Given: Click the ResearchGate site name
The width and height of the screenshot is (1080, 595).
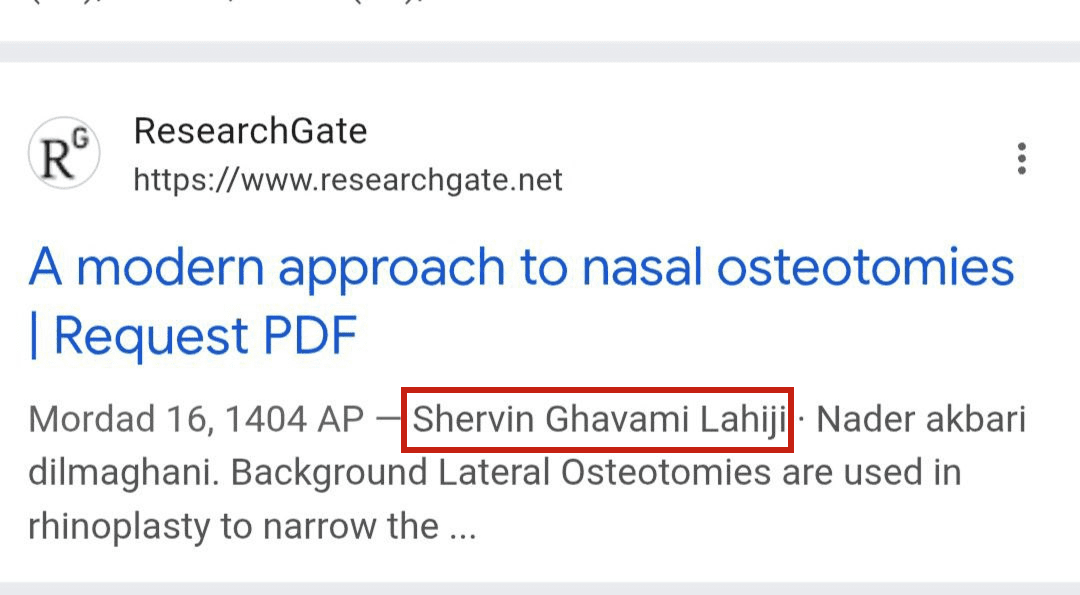Looking at the screenshot, I should coord(250,131).
